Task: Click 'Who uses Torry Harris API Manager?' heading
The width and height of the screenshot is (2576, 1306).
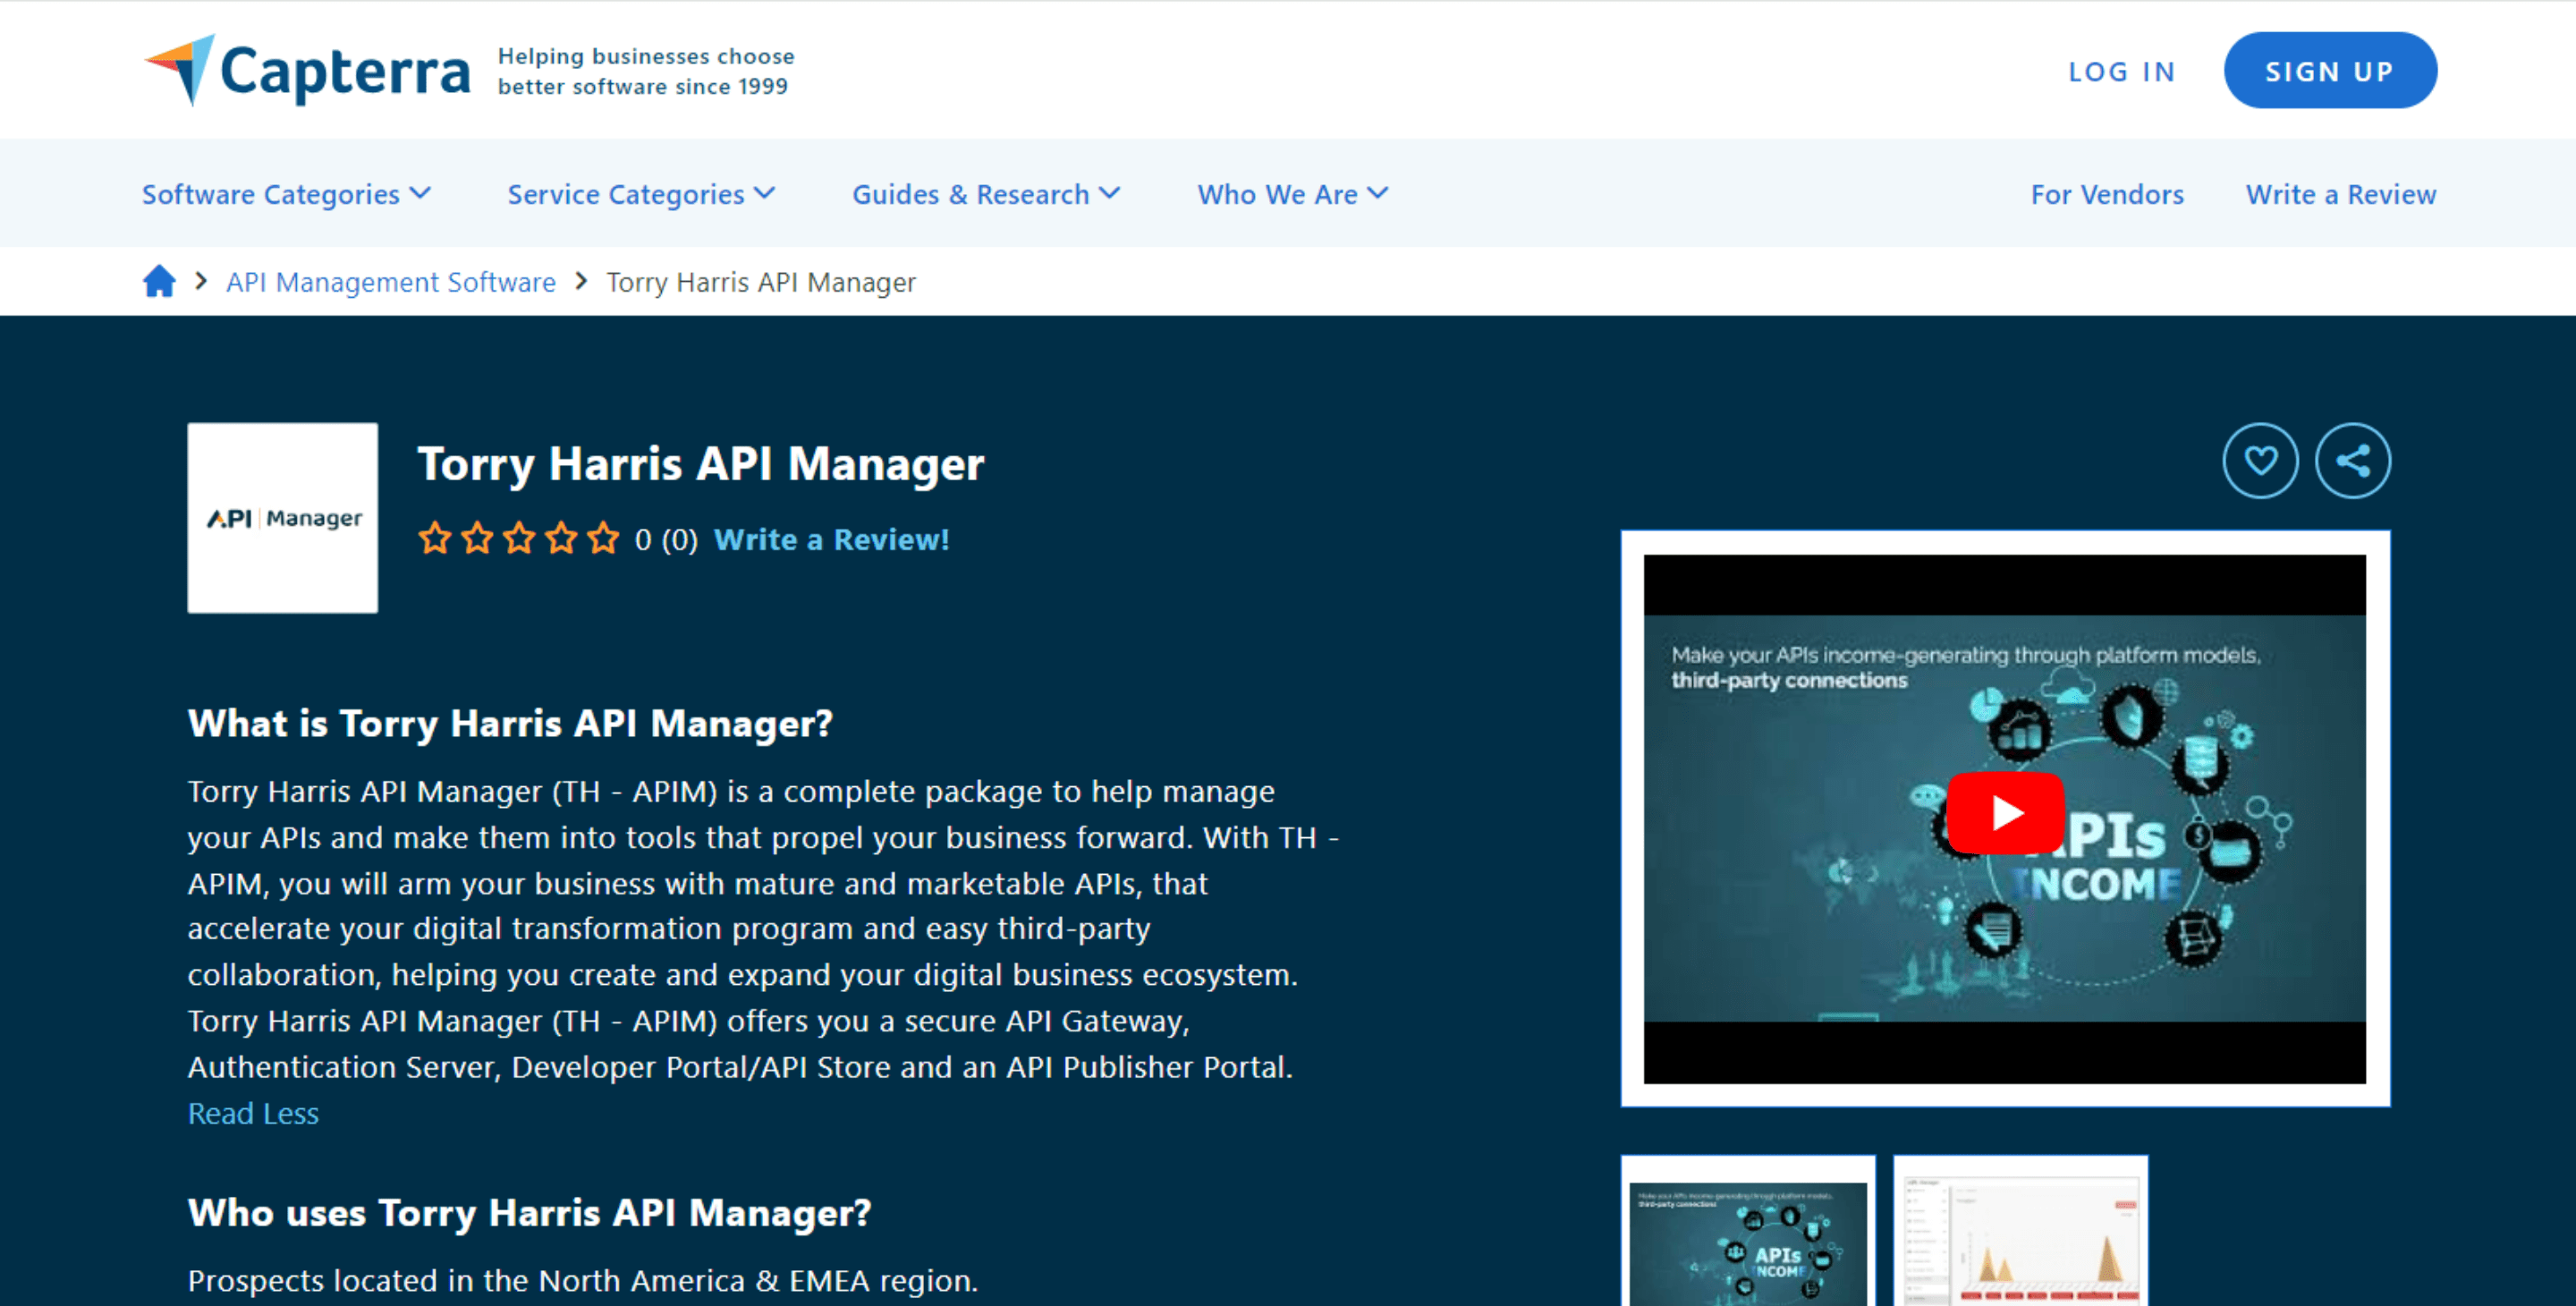Action: 529,1212
